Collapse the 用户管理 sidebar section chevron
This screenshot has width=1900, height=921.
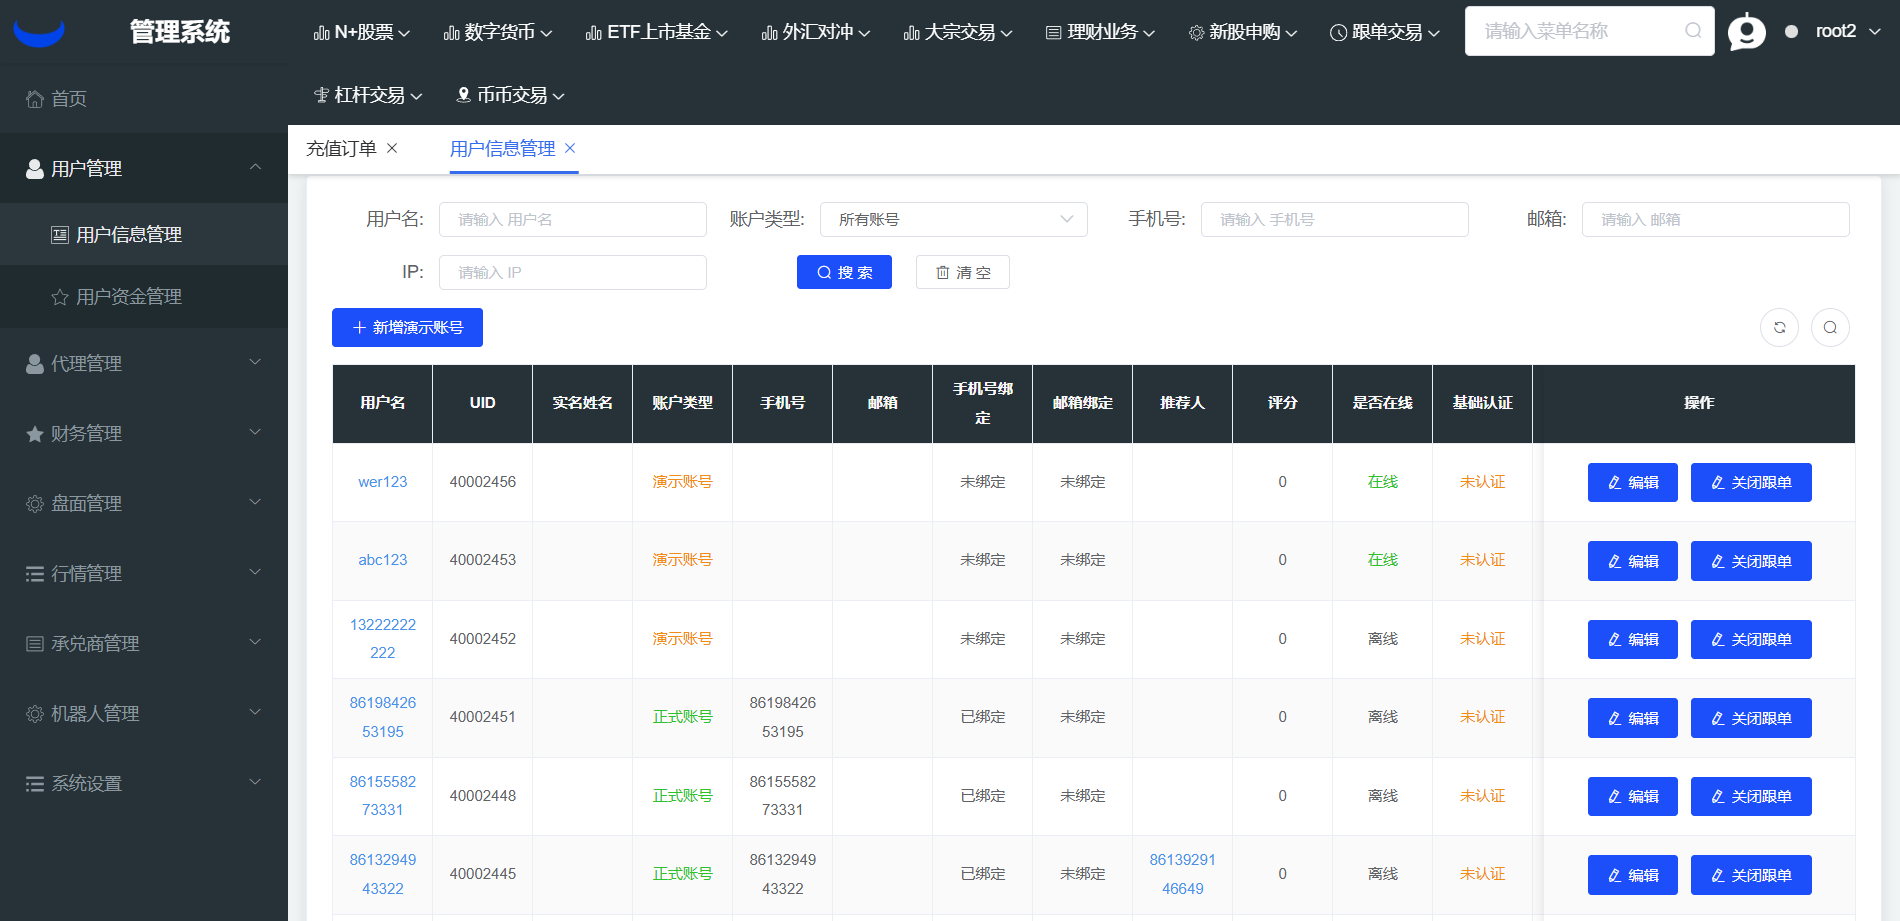pyautogui.click(x=255, y=168)
